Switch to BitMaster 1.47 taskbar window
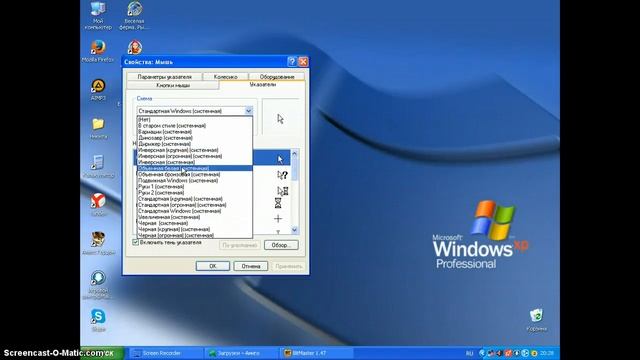Viewport: 640px width, 360px height. coord(316,353)
